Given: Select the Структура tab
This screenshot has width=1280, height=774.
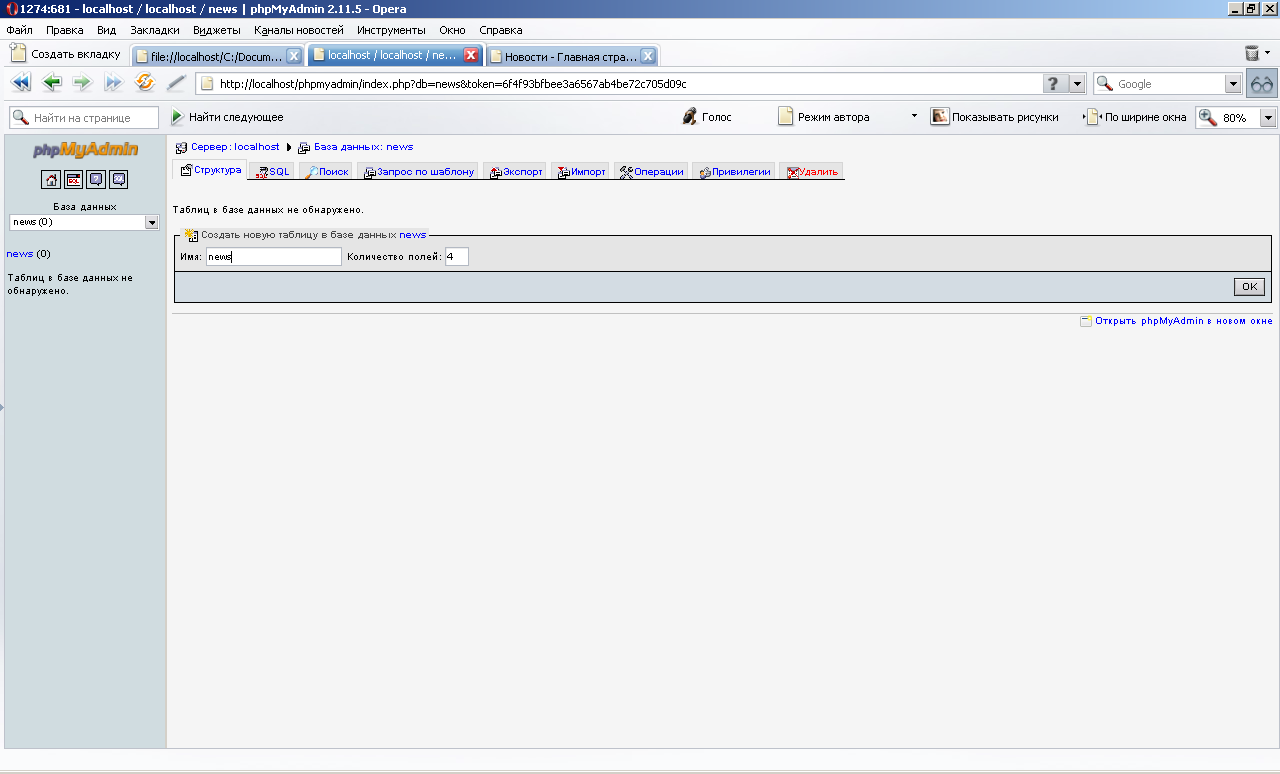Looking at the screenshot, I should pyautogui.click(x=210, y=170).
